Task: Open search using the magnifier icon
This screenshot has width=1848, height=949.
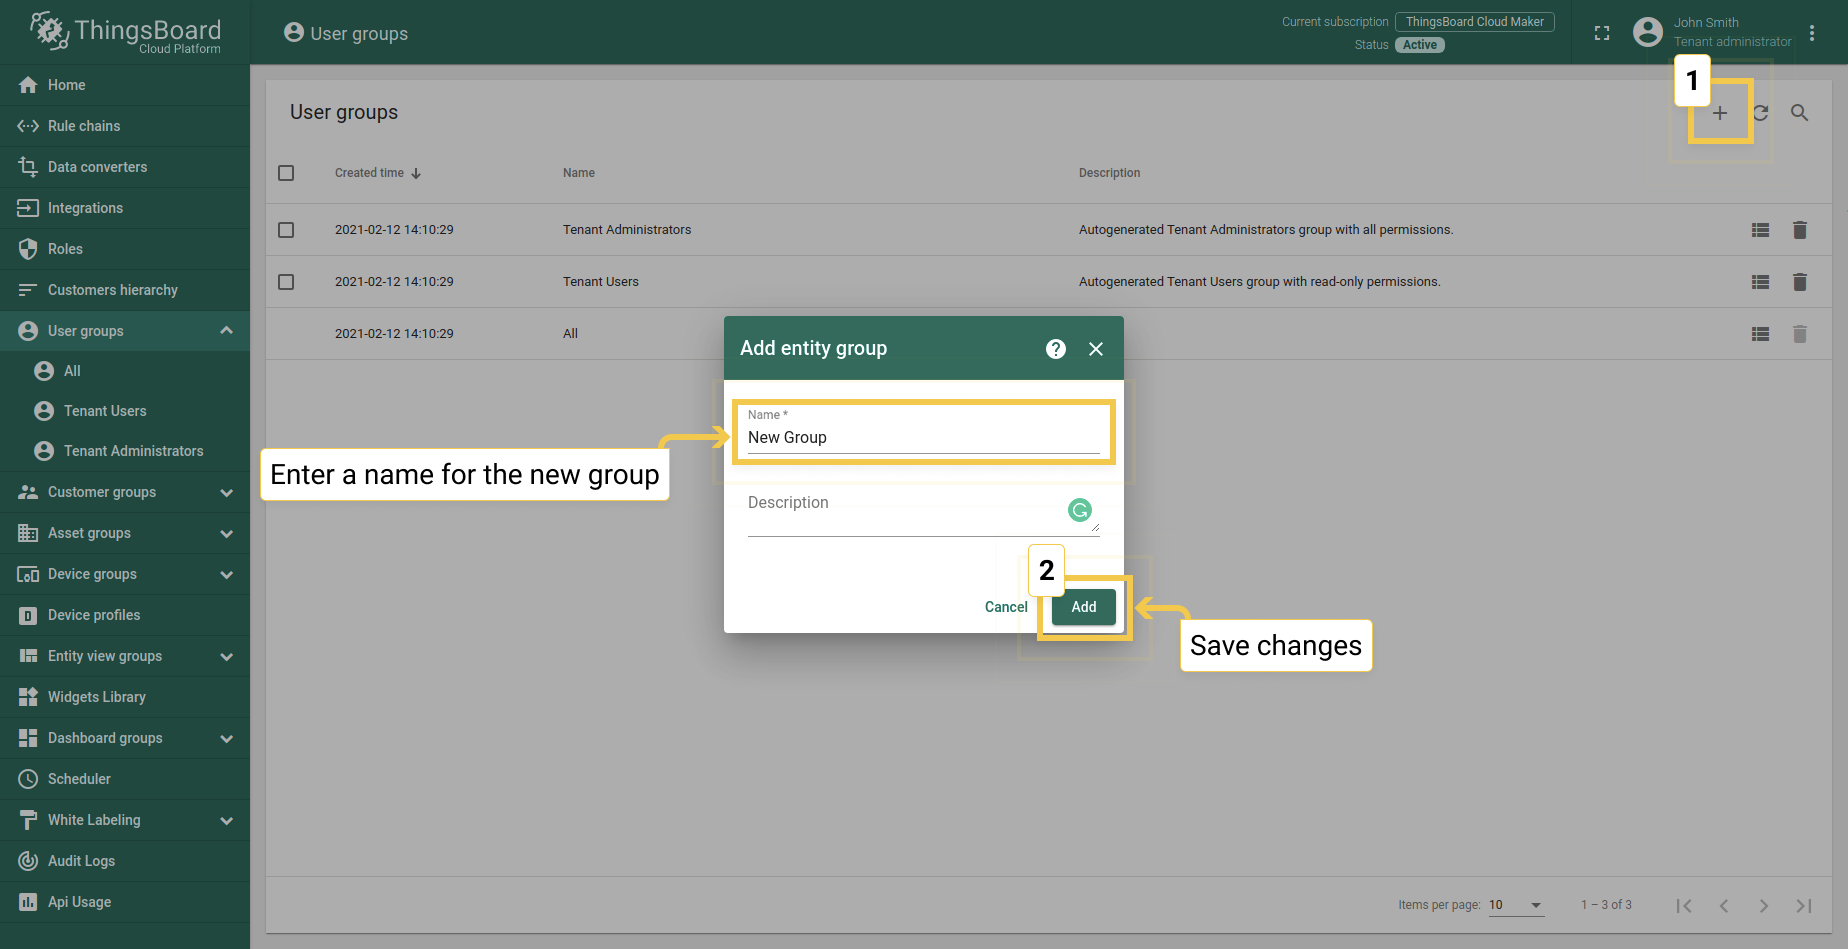Action: (x=1799, y=113)
